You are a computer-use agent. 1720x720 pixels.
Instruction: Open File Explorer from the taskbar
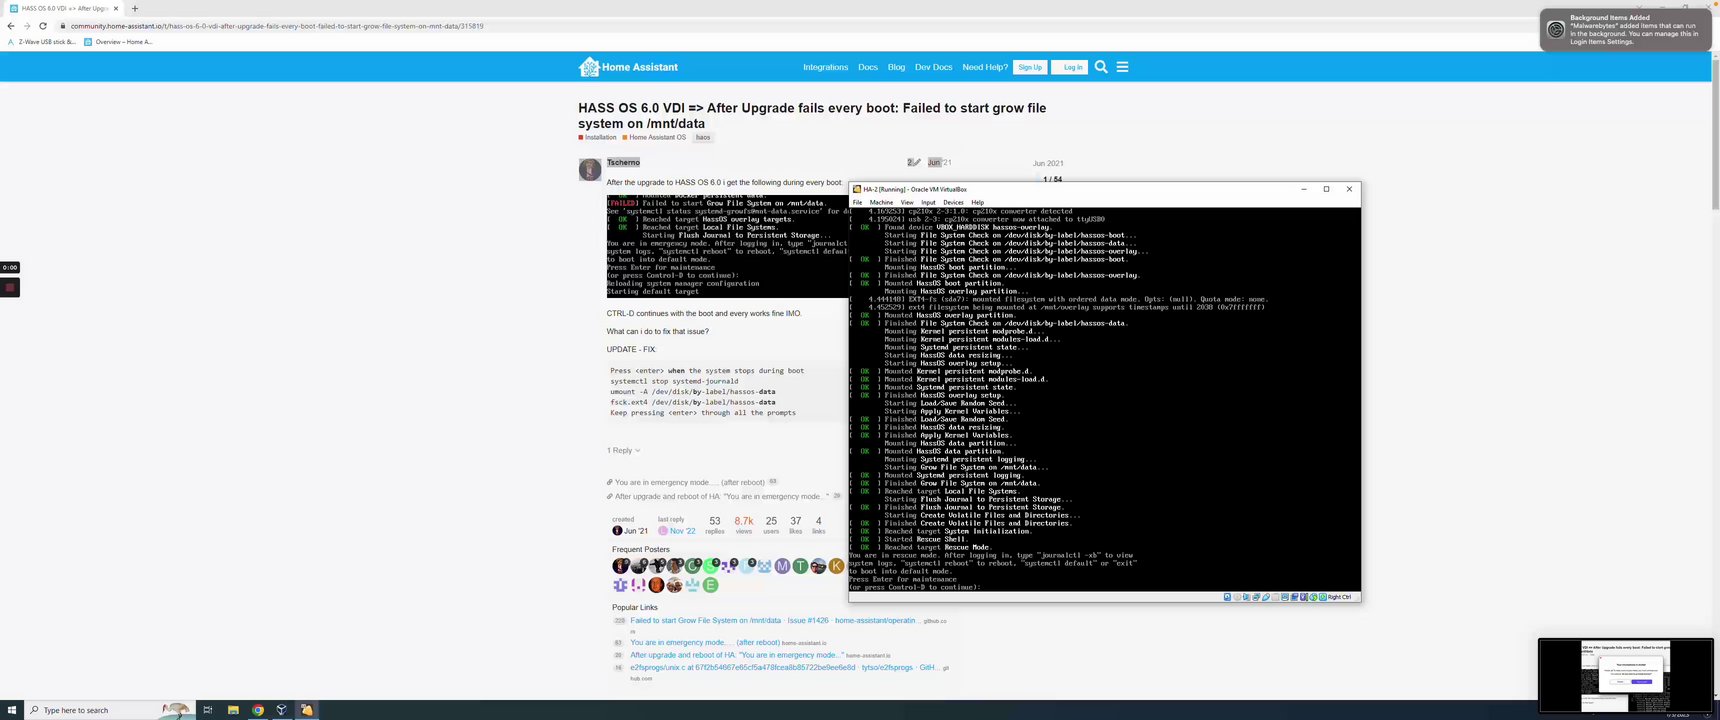tap(233, 710)
